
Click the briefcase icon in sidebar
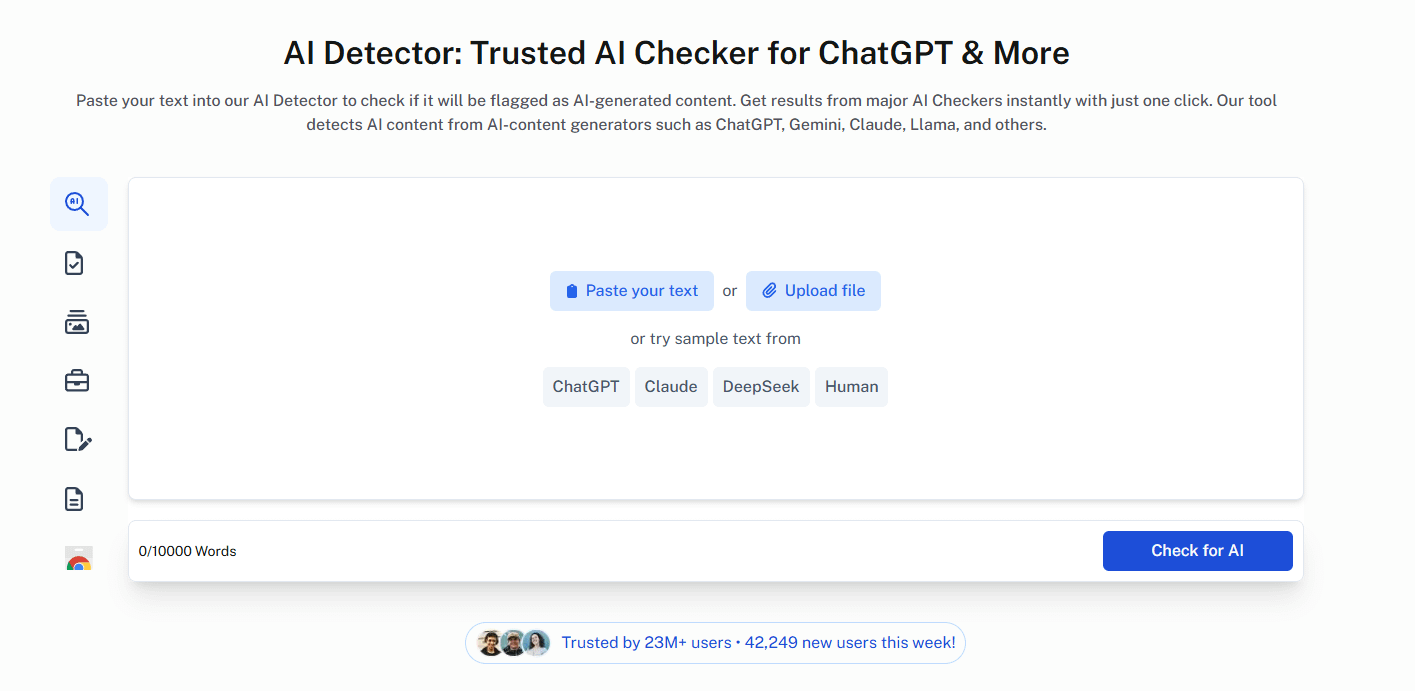(x=77, y=381)
